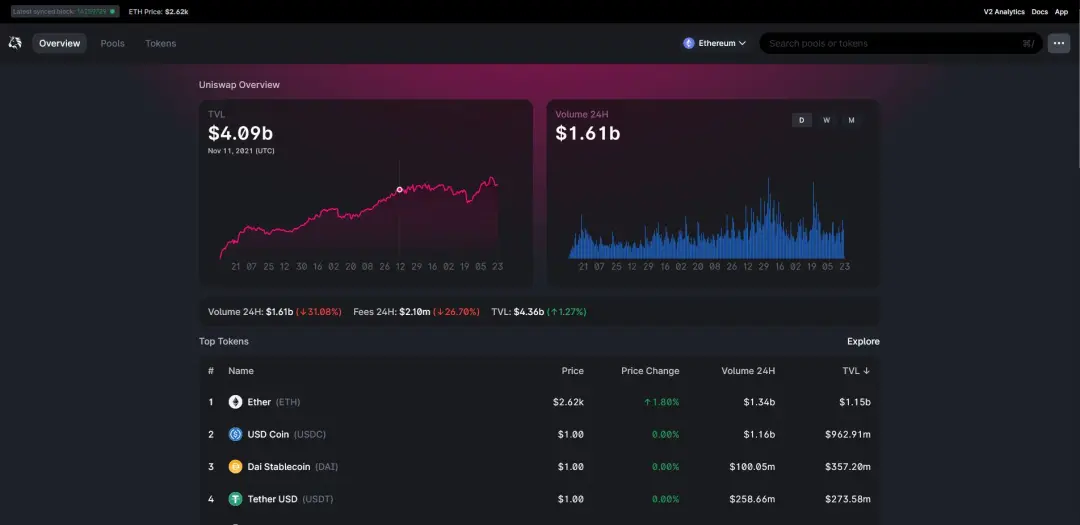
Task: Open the Ether (ETH) token row
Action: tap(539, 402)
